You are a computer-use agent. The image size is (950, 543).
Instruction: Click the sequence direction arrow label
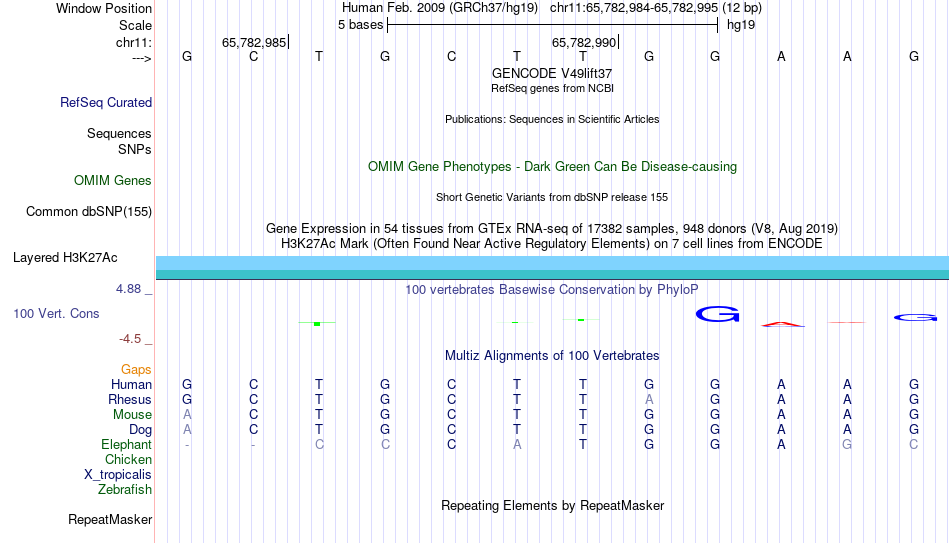pos(142,58)
